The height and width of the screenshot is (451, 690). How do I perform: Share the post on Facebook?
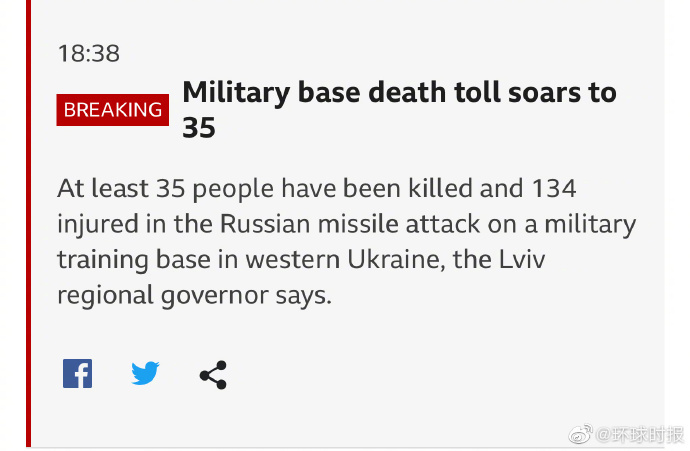point(77,374)
